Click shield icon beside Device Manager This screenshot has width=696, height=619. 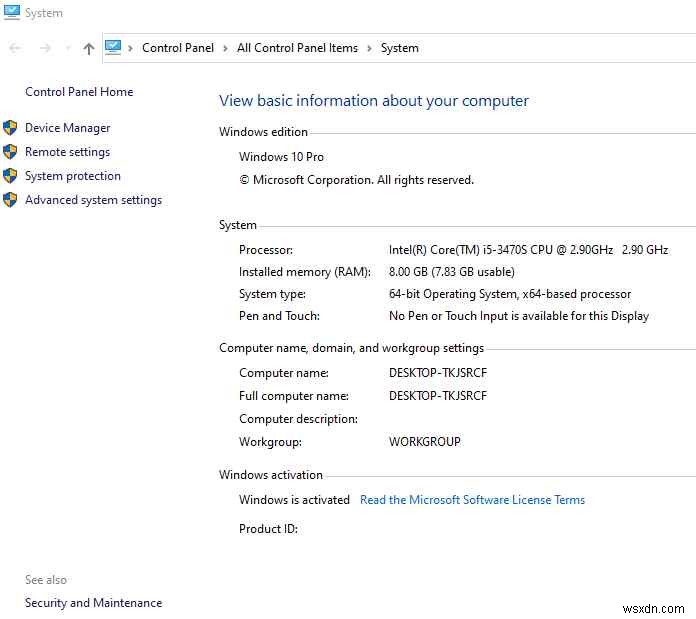coord(10,128)
